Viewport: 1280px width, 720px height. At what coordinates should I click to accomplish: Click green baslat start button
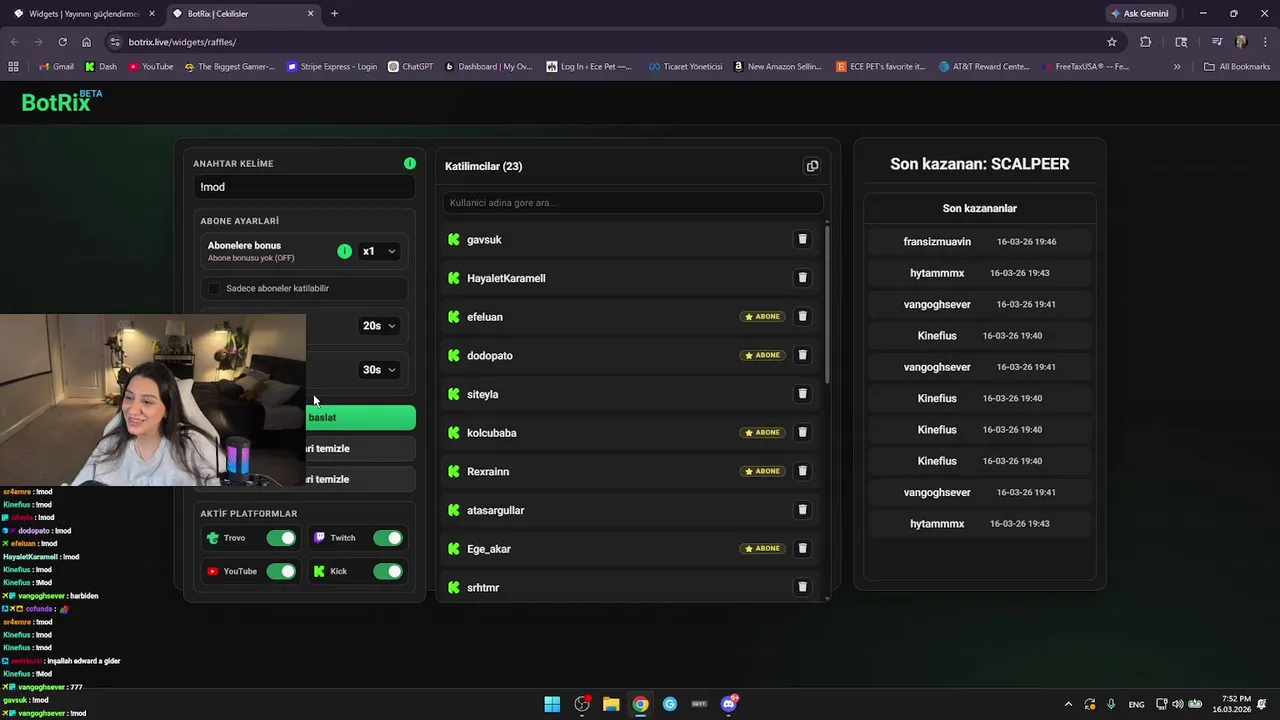(360, 417)
